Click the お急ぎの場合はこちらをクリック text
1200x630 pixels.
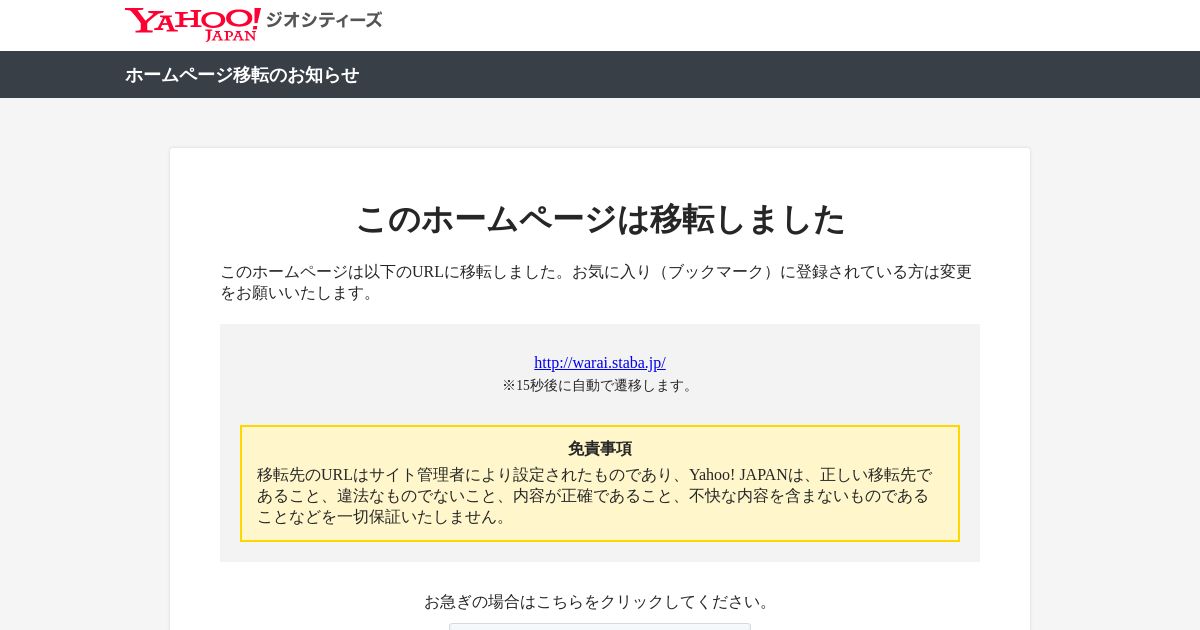point(600,602)
